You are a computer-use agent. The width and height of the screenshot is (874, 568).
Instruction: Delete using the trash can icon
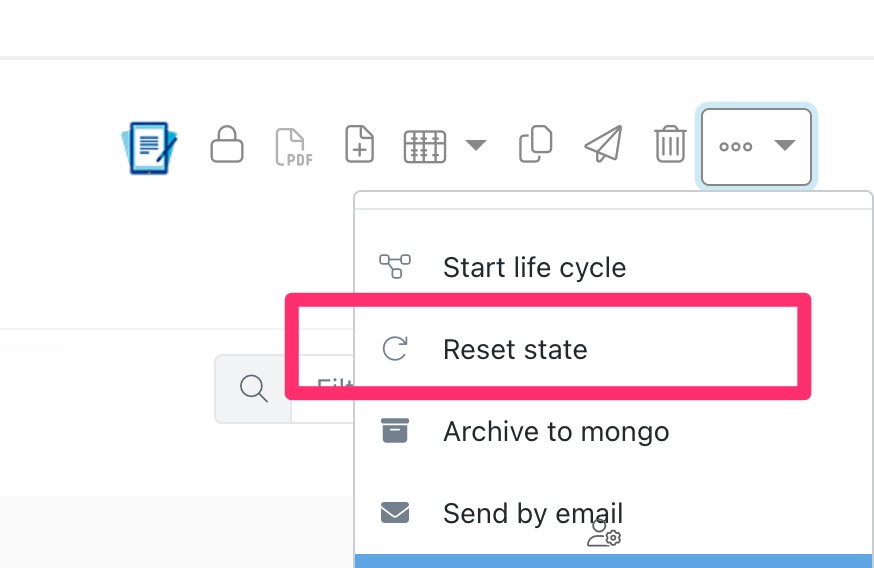click(x=670, y=146)
